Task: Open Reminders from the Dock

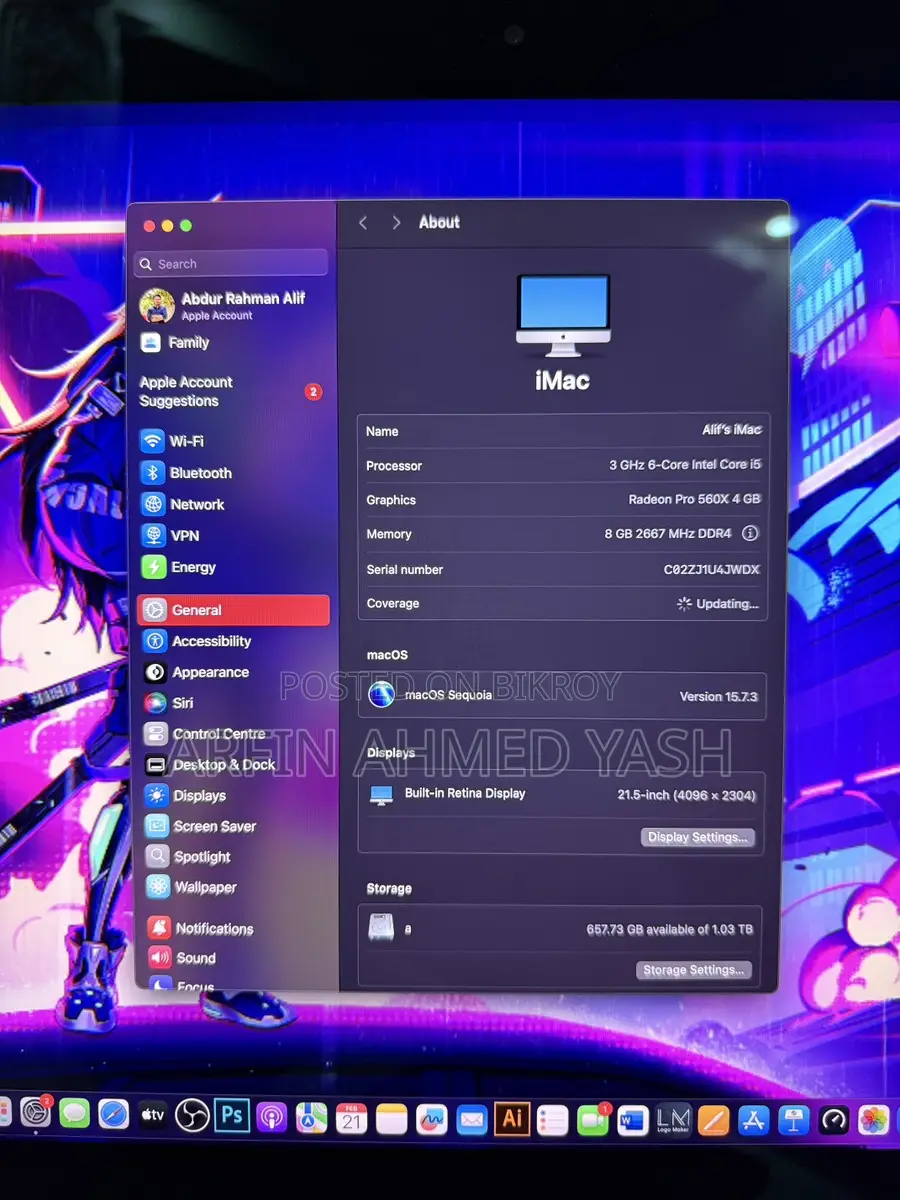Action: pyautogui.click(x=553, y=1119)
